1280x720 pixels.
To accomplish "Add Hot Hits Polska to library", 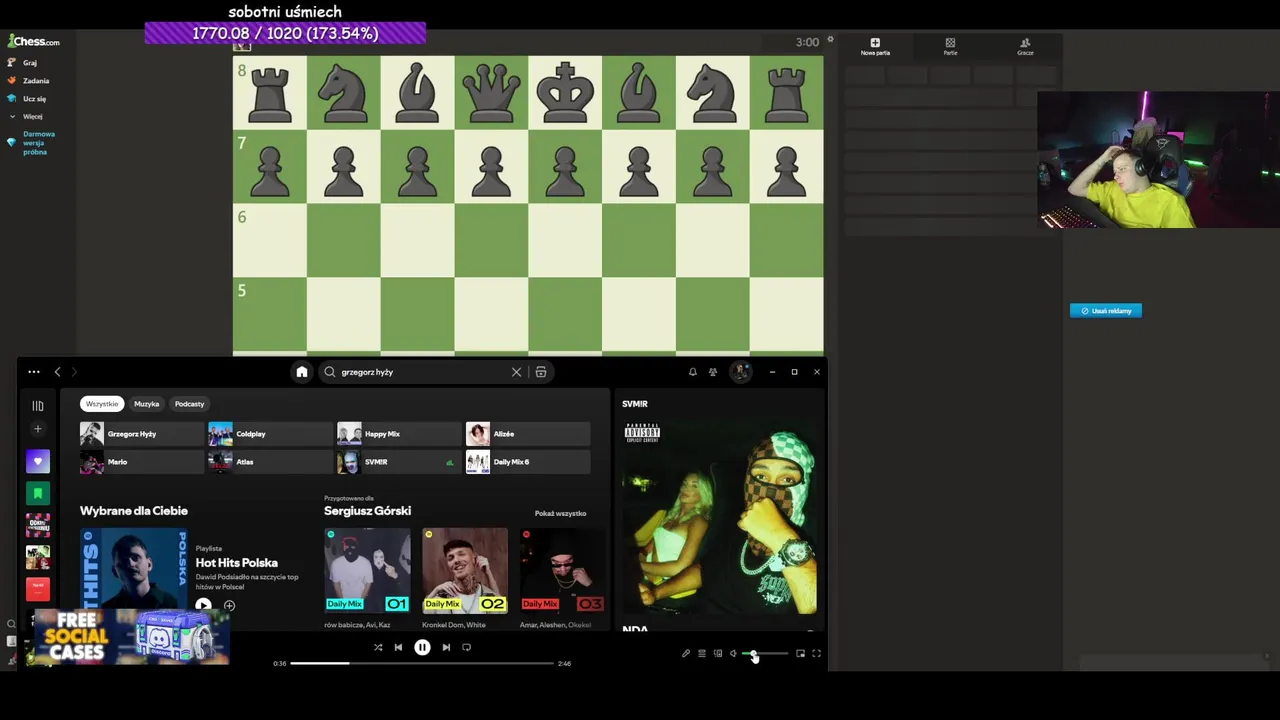I will pos(229,606).
